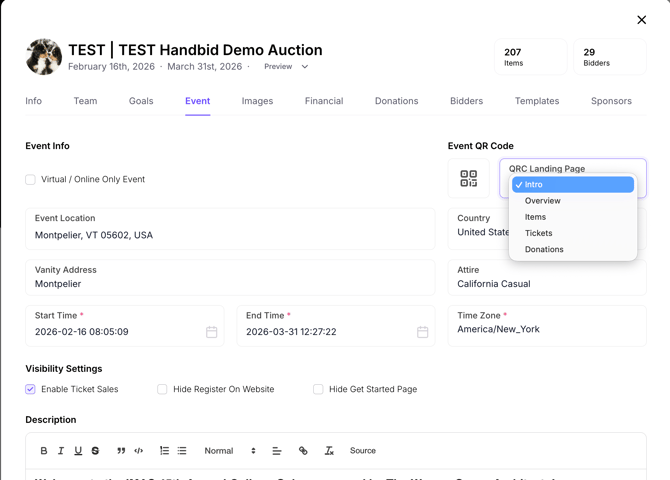Insert a blockquote in the description
This screenshot has height=480, width=670.
[121, 451]
